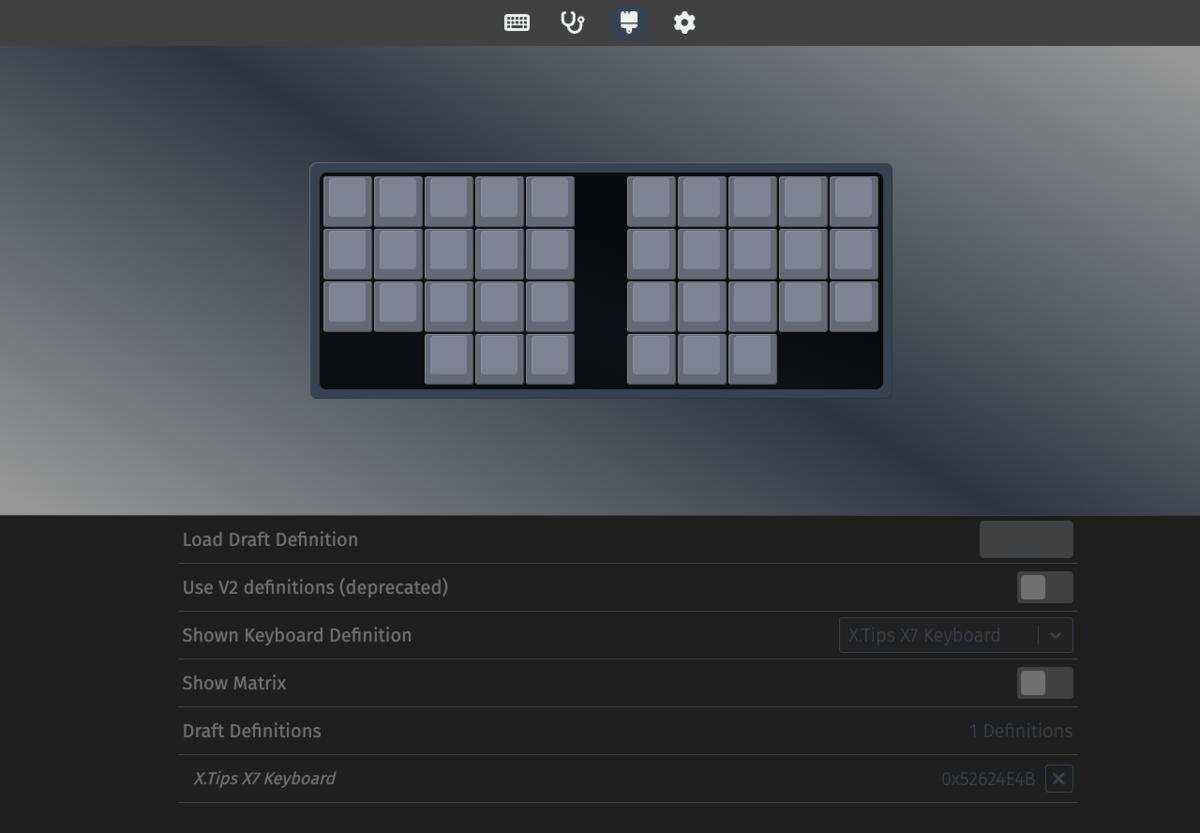The image size is (1200, 833).
Task: Enable the Show Matrix switch
Action: click(x=1045, y=683)
